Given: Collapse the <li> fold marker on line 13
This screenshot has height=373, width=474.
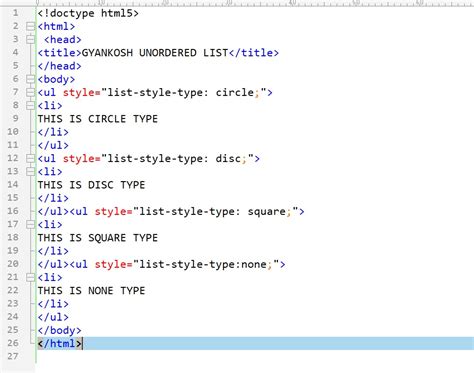Looking at the screenshot, I should click(x=30, y=172).
